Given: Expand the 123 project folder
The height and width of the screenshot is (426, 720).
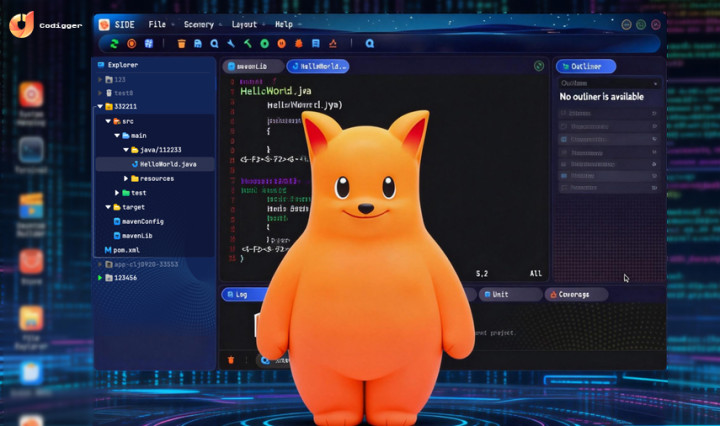Looking at the screenshot, I should click(x=100, y=79).
